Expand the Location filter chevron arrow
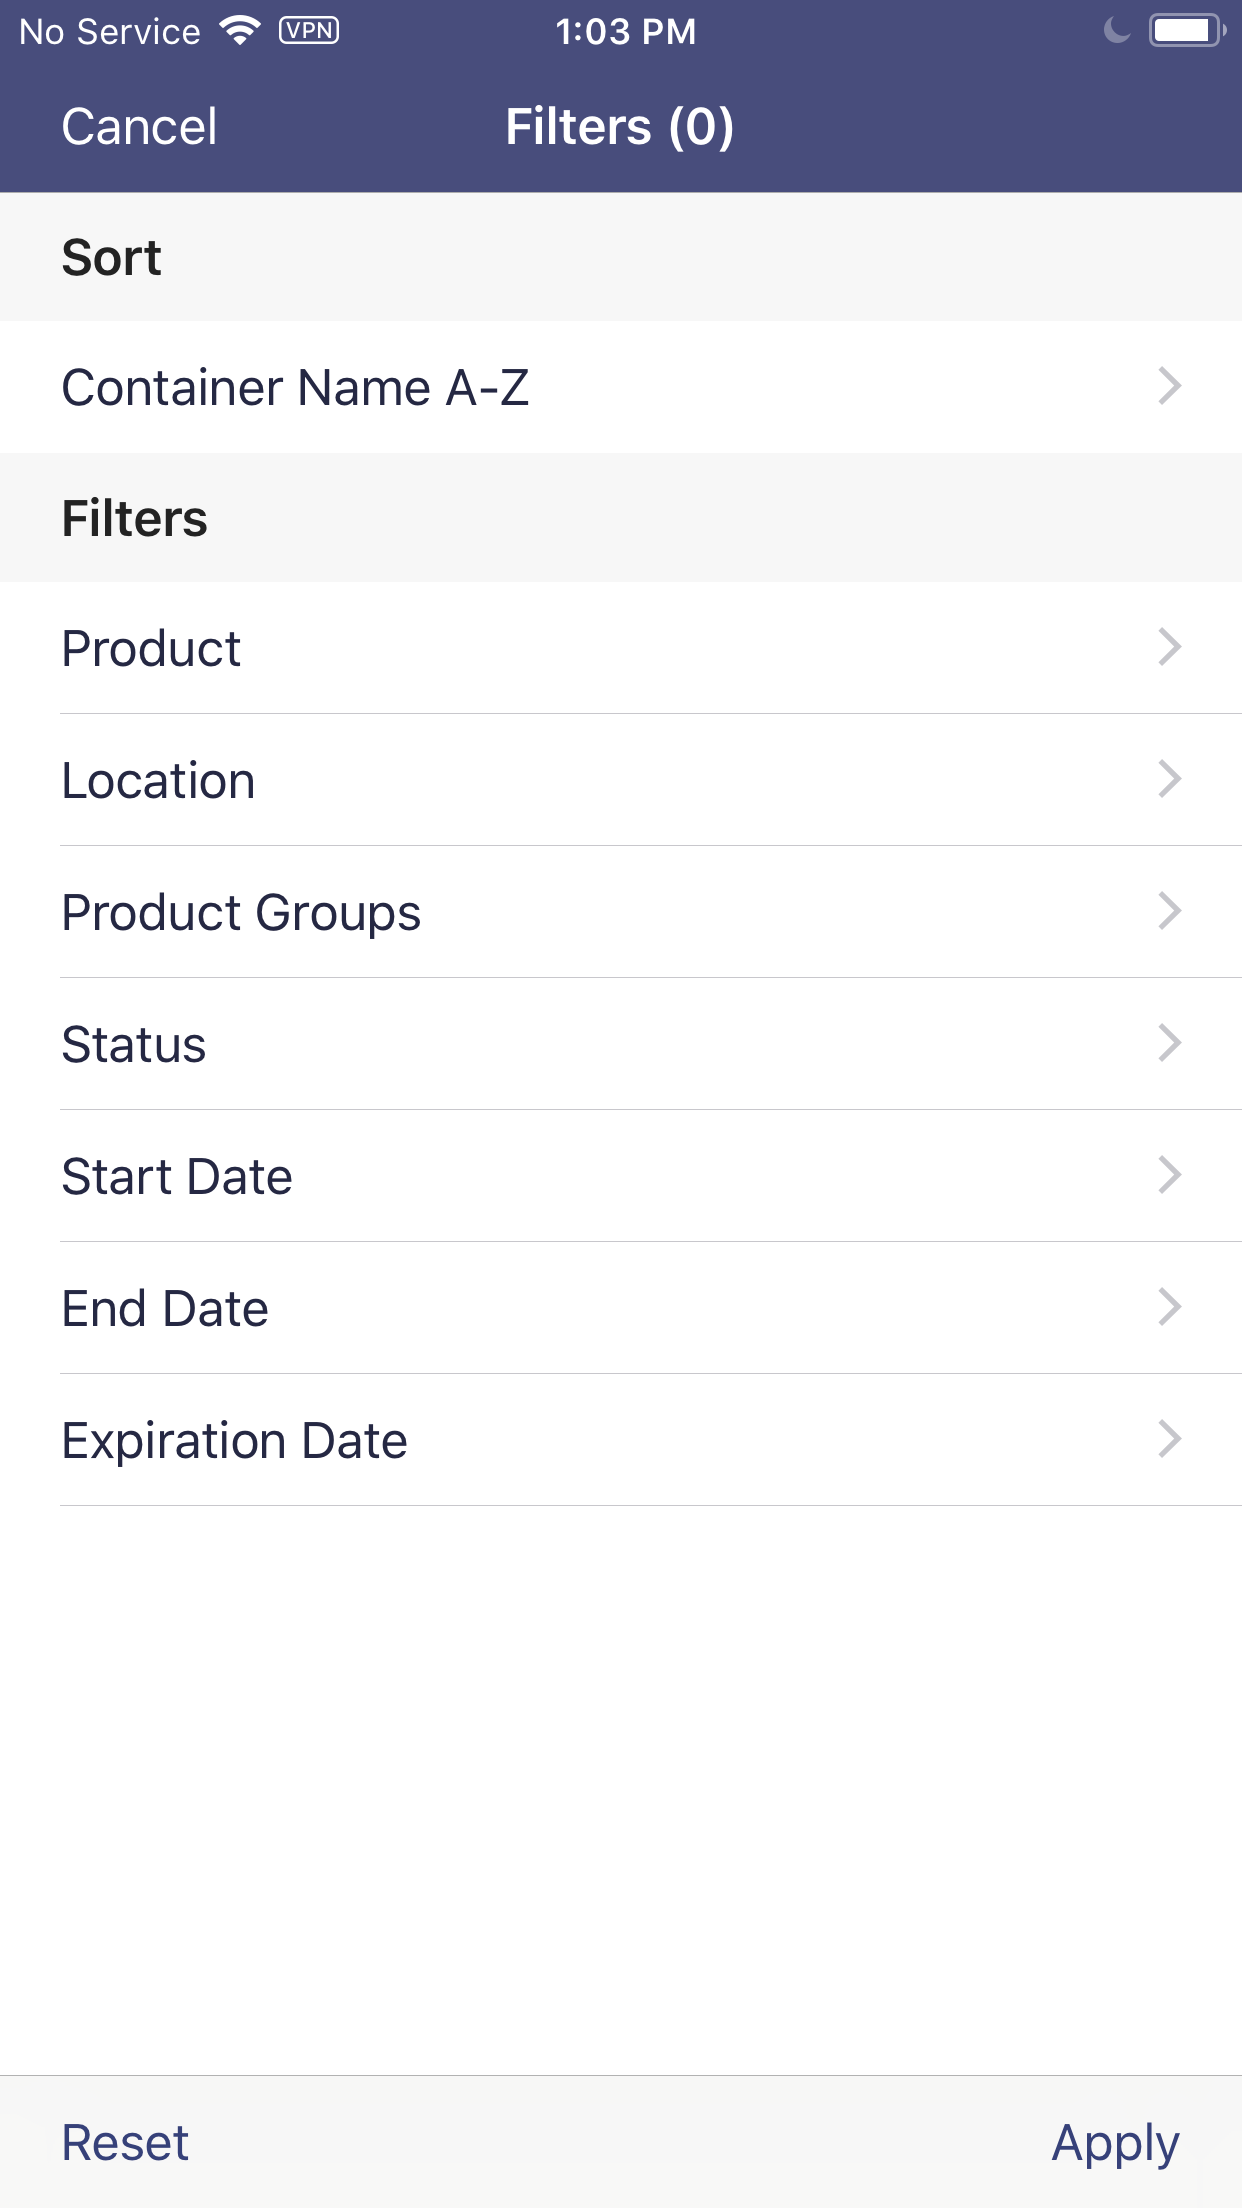 point(1169,779)
